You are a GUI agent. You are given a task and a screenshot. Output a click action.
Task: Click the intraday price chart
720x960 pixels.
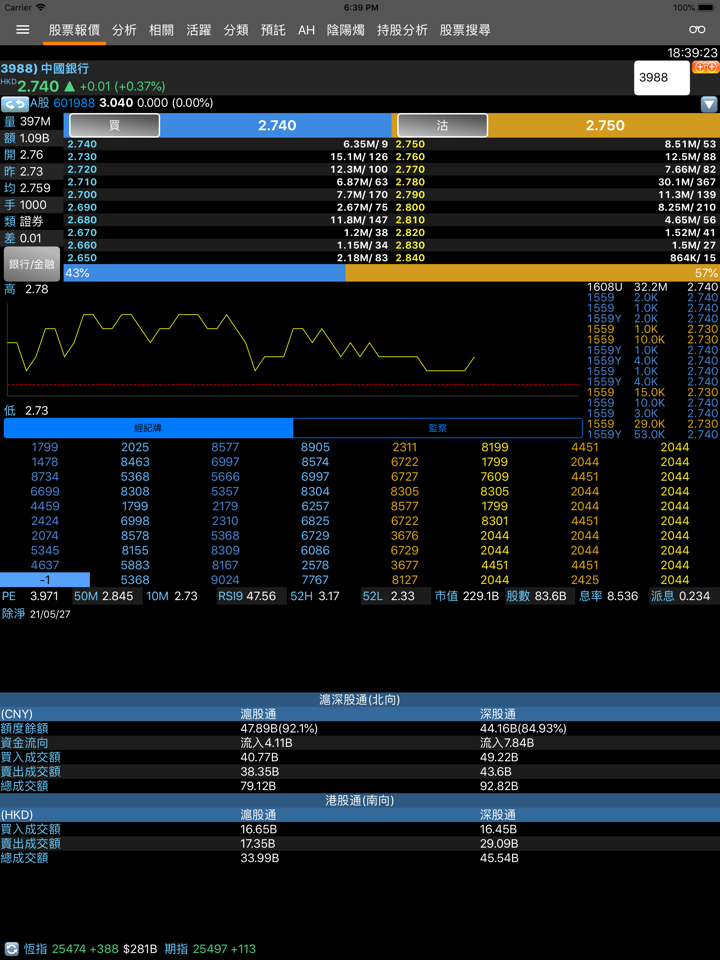[x=292, y=345]
